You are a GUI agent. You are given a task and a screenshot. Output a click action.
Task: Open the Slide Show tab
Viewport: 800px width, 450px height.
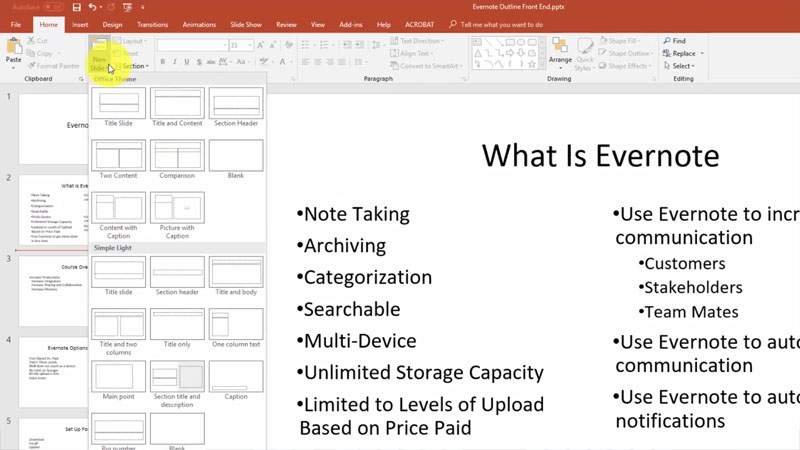(x=244, y=24)
